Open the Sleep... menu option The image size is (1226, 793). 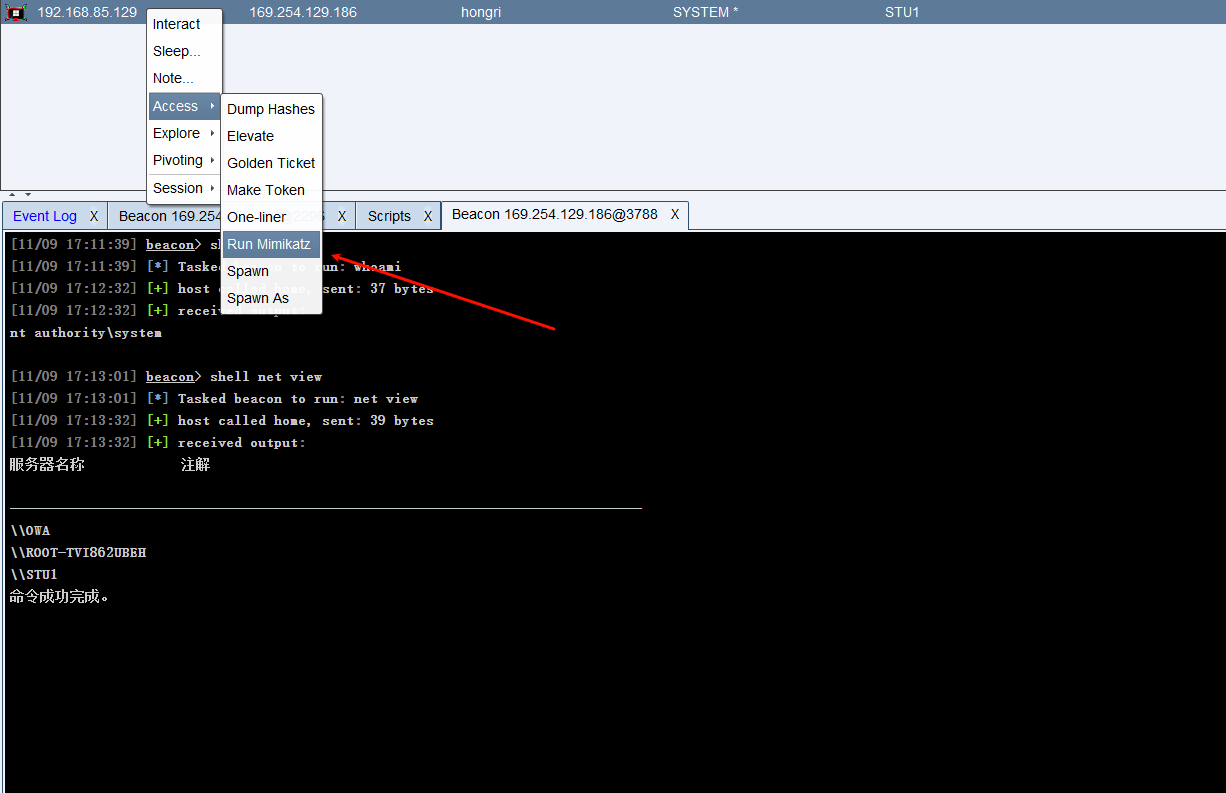click(x=184, y=51)
